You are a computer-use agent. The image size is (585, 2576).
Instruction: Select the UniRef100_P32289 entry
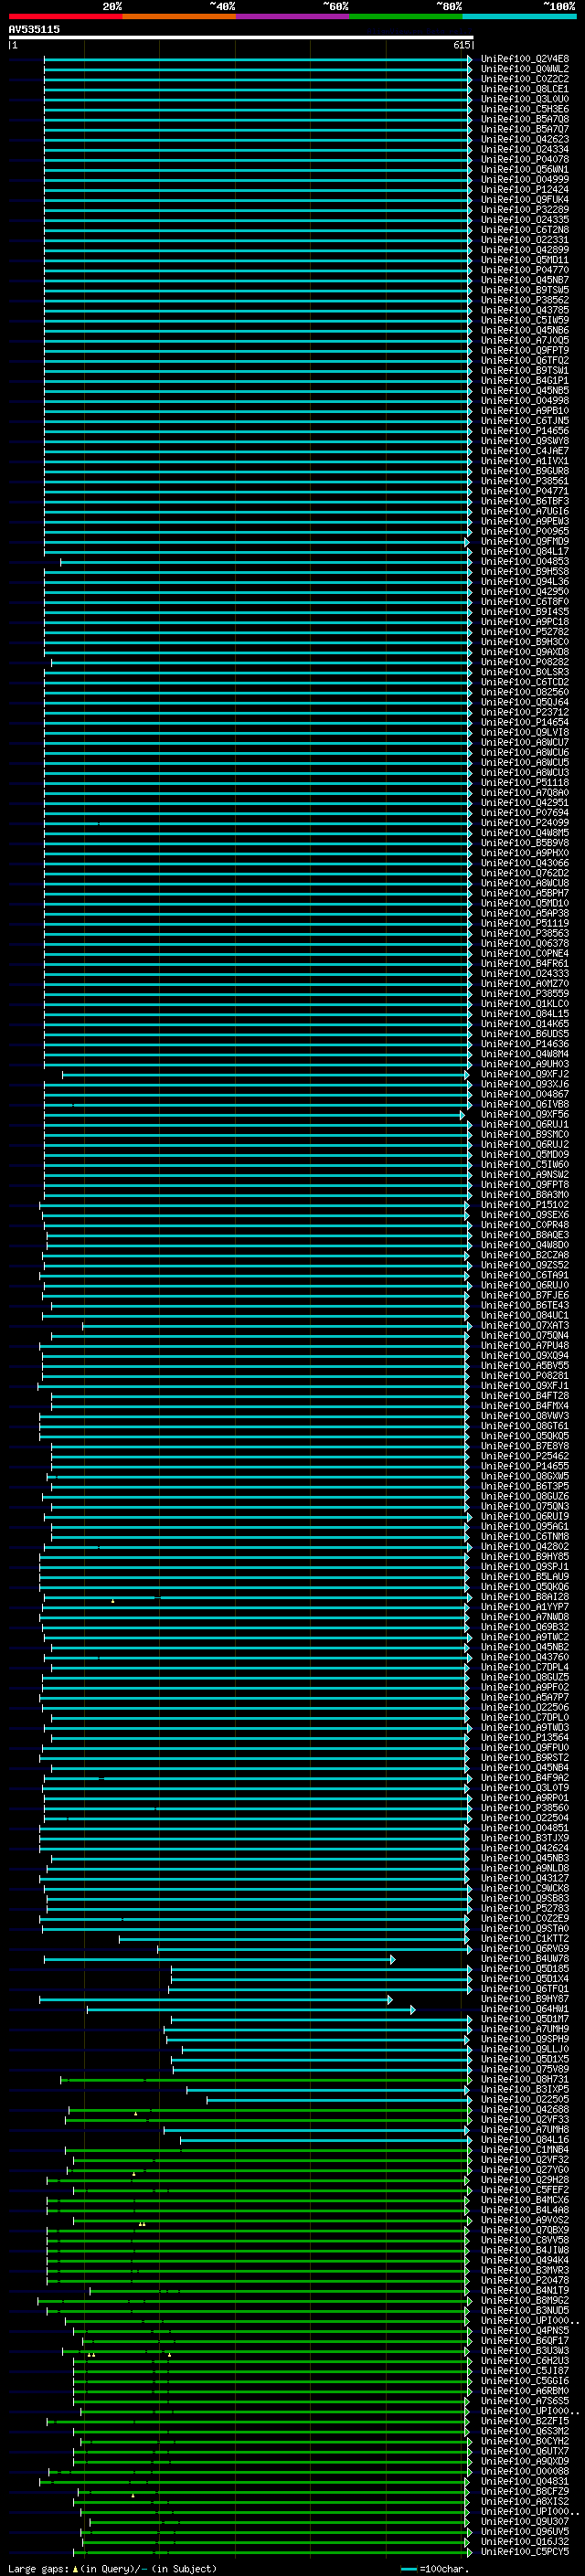[525, 209]
